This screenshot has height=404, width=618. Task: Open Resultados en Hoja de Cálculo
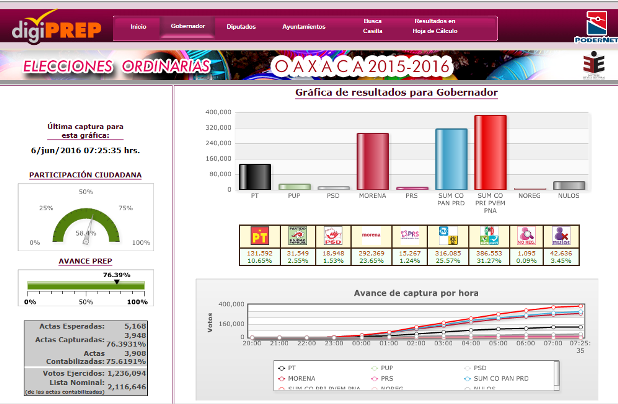pos(435,26)
